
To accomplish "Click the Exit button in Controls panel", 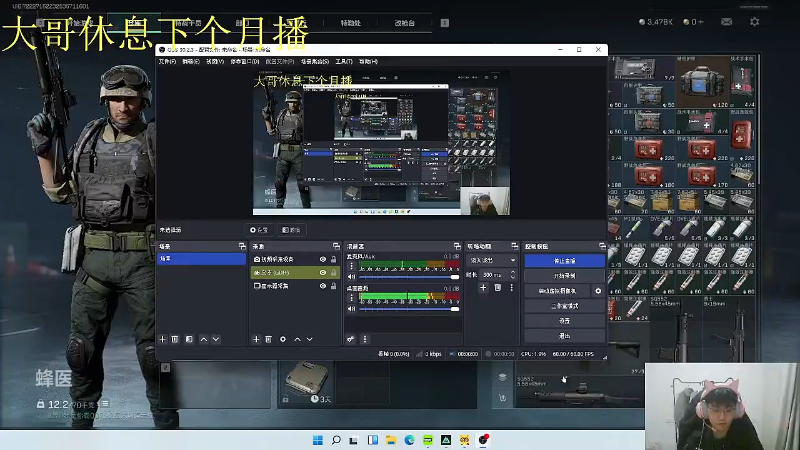I will coord(564,336).
